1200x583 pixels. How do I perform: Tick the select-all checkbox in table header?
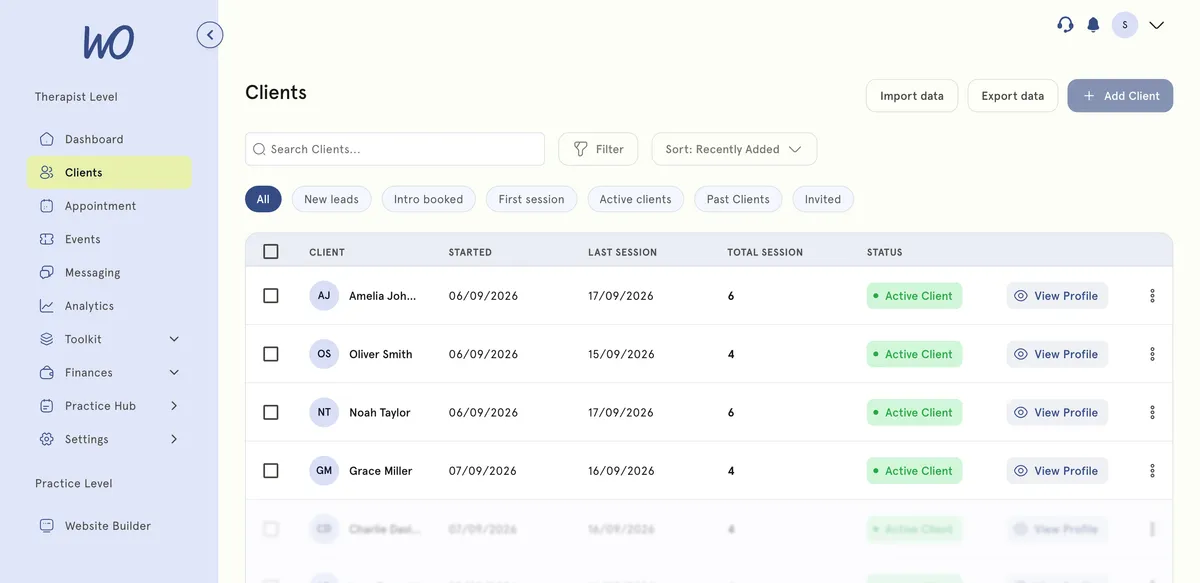(x=271, y=252)
